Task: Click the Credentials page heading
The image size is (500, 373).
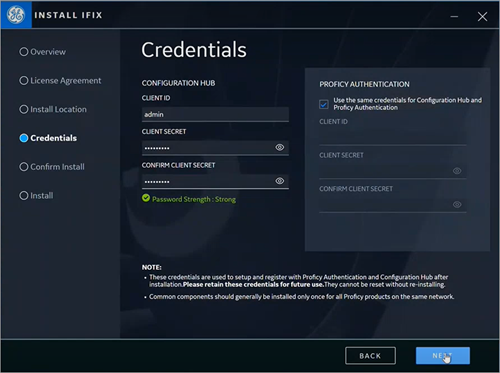Action: pos(194,50)
